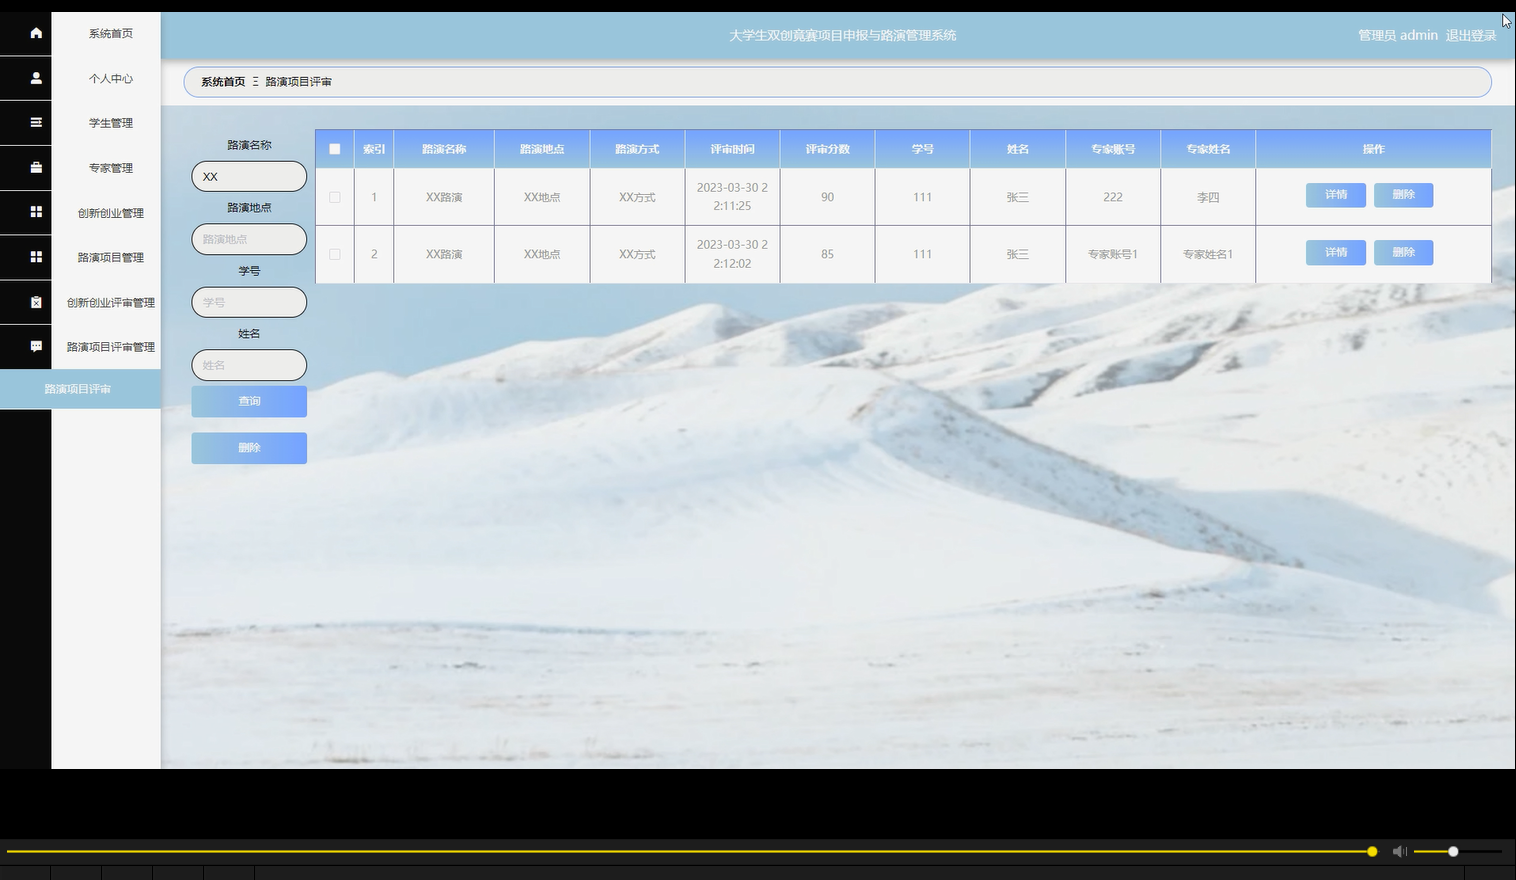
Task: Click the 查询 search button
Action: click(x=249, y=401)
